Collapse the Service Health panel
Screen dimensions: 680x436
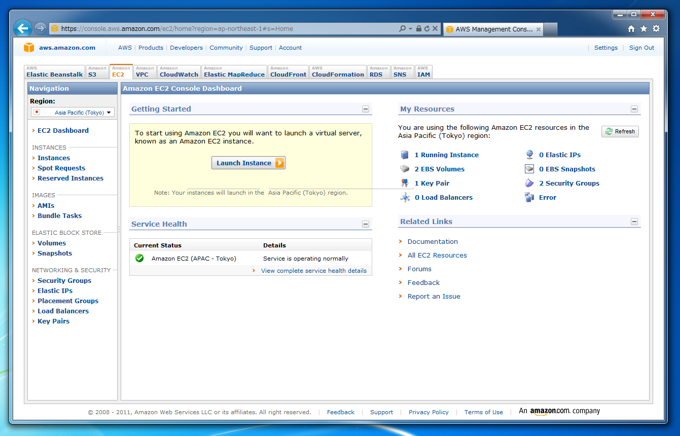click(x=366, y=224)
